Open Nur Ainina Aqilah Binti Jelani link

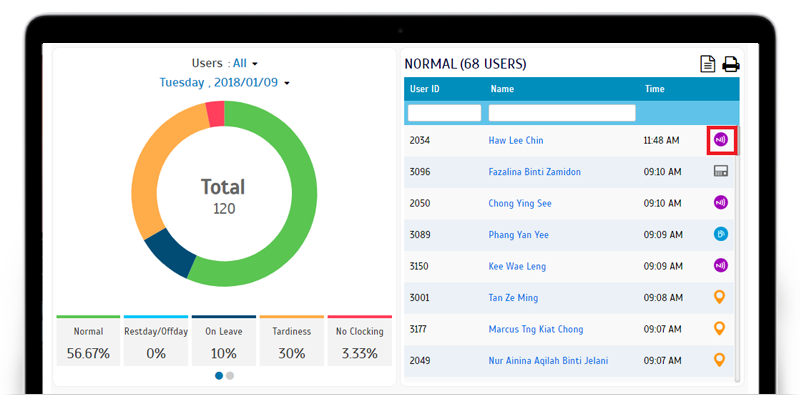click(x=548, y=361)
